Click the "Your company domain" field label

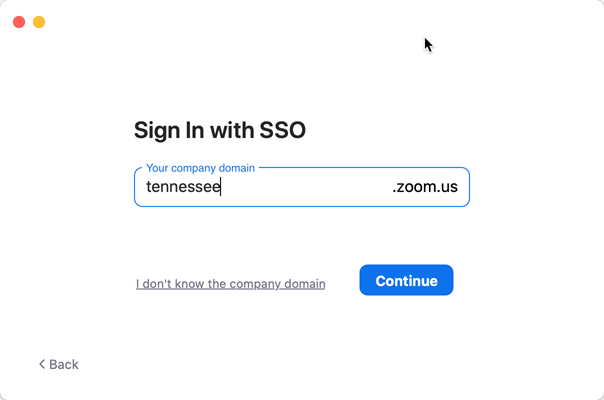click(x=200, y=168)
